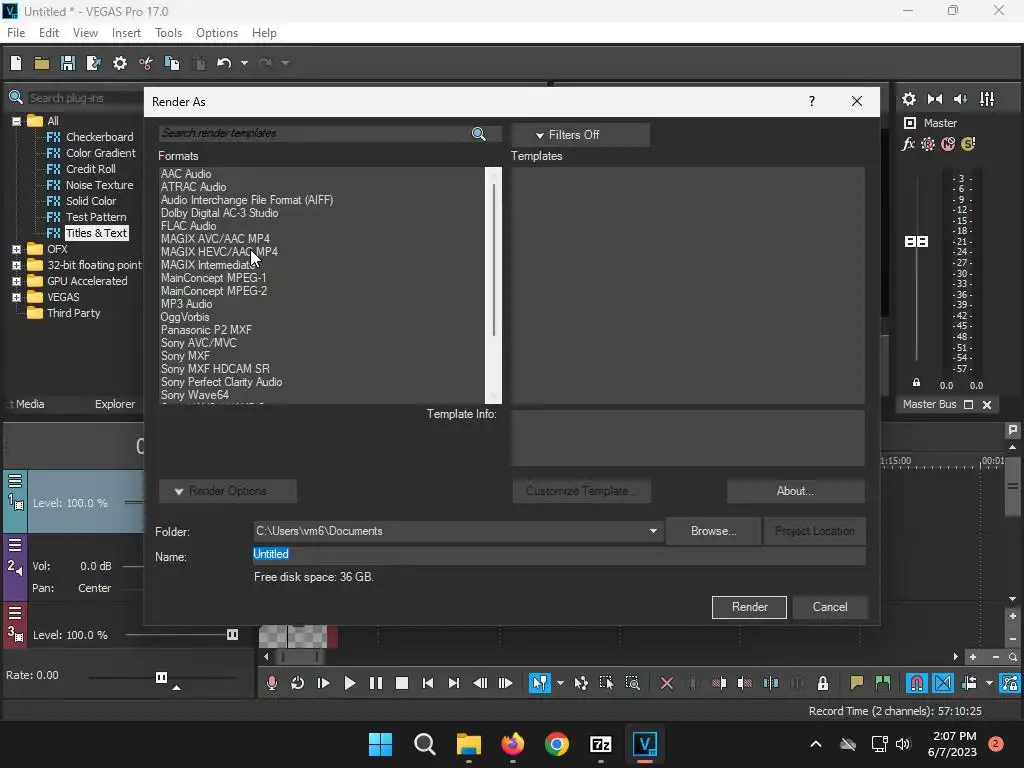Screen dimensions: 1024x768
Task: Open Master FX button
Action: tap(908, 144)
